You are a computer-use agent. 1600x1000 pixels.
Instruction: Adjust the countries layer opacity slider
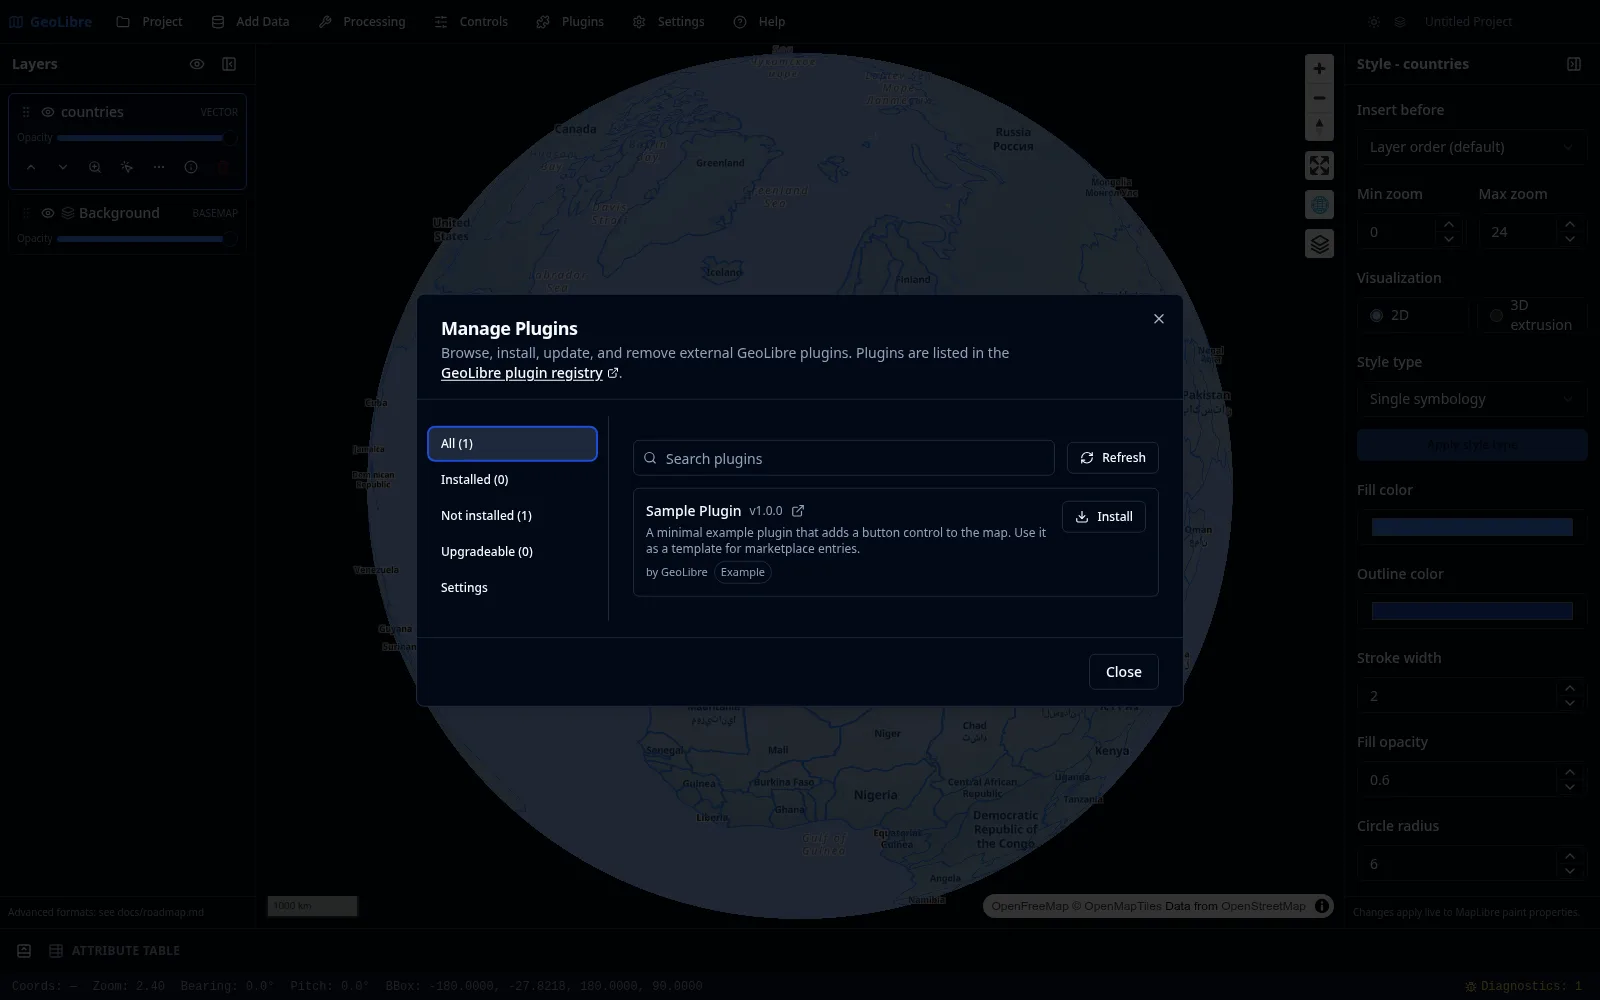tap(148, 138)
